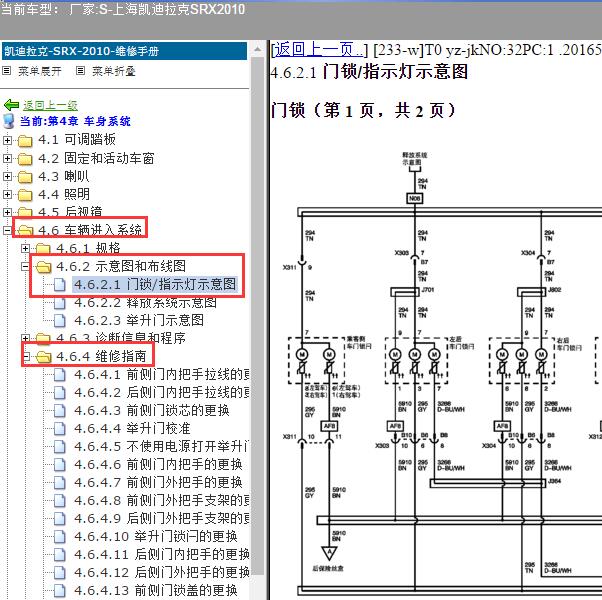Open 4.4 照明 tree item
Image resolution: width=602 pixels, height=600 pixels.
pos(64,194)
